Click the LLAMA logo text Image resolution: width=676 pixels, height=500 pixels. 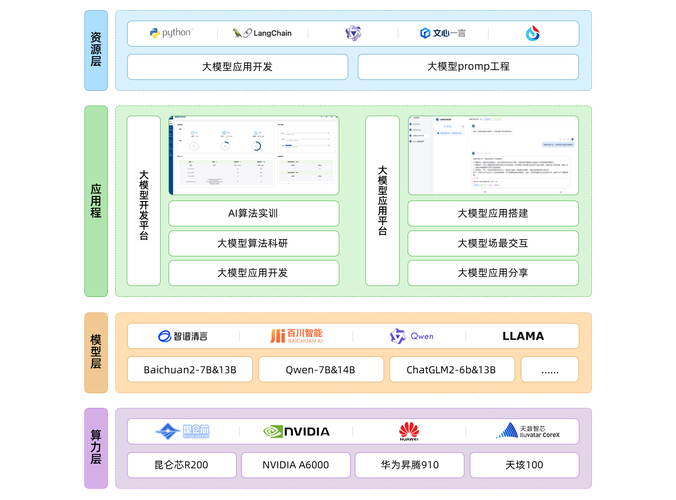click(x=523, y=336)
